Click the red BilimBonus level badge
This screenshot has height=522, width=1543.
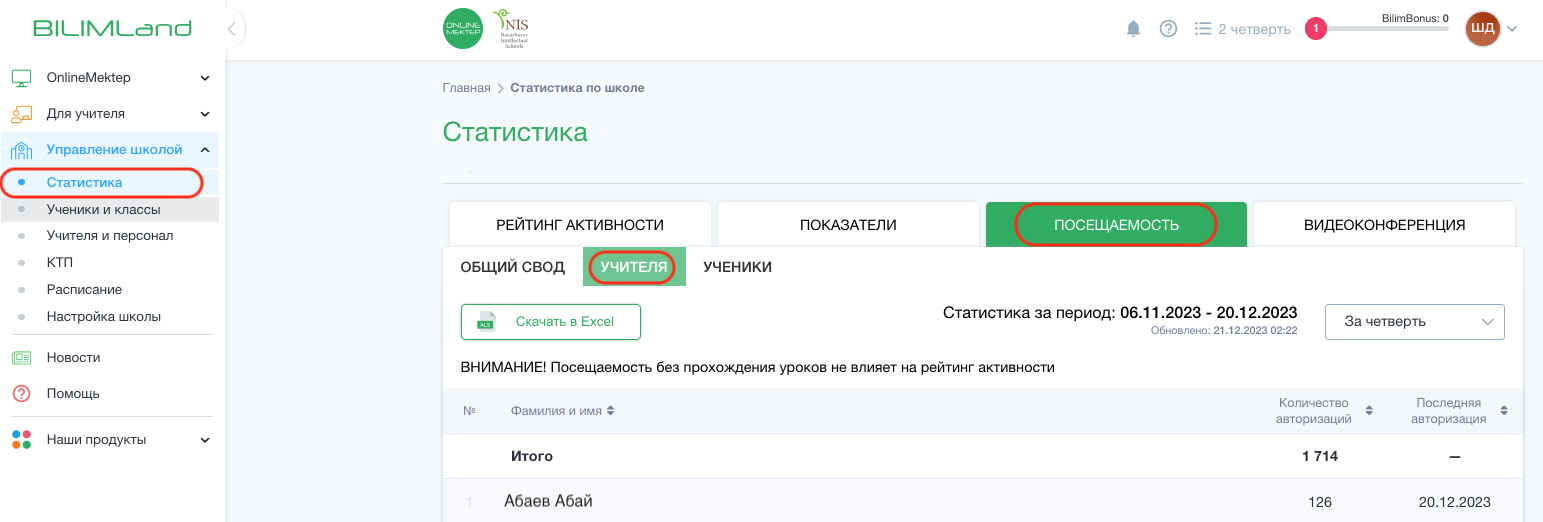coord(1316,29)
